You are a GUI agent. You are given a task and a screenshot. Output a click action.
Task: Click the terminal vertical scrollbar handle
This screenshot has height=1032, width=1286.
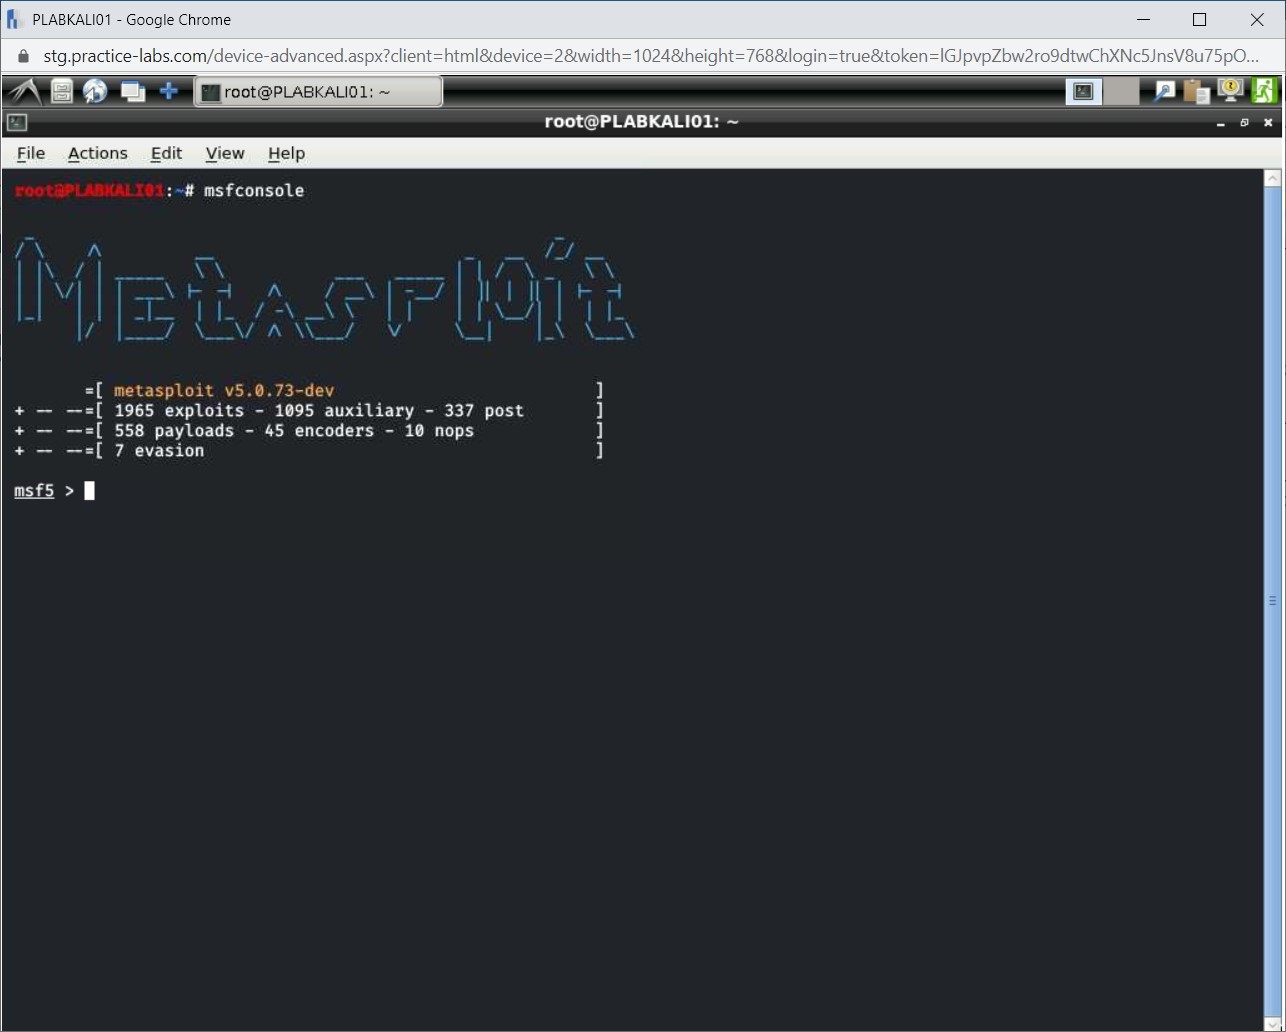pyautogui.click(x=1272, y=600)
